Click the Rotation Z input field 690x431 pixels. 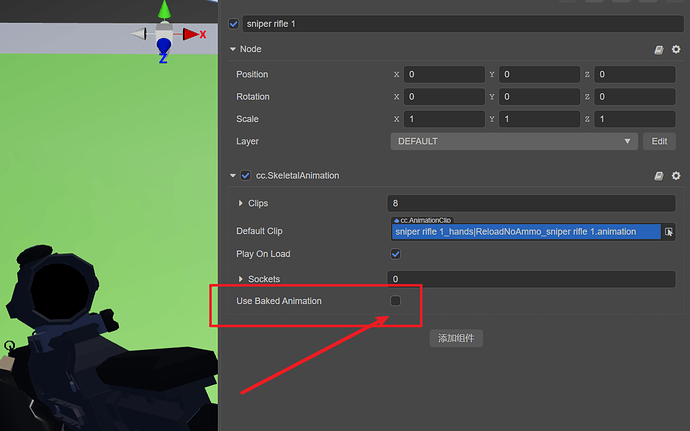pos(635,97)
